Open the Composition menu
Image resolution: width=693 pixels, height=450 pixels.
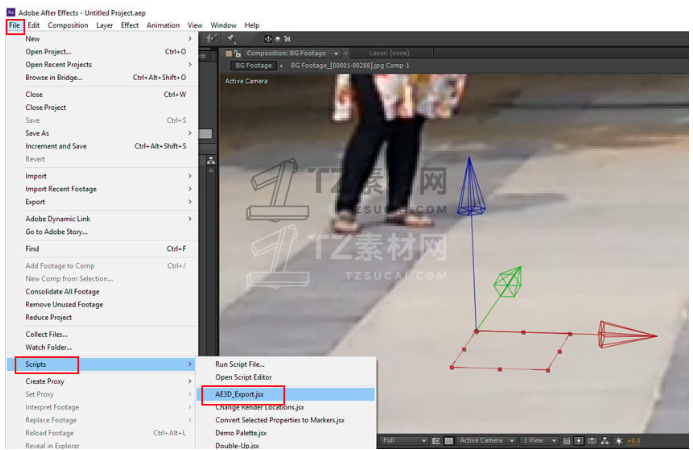pos(68,26)
